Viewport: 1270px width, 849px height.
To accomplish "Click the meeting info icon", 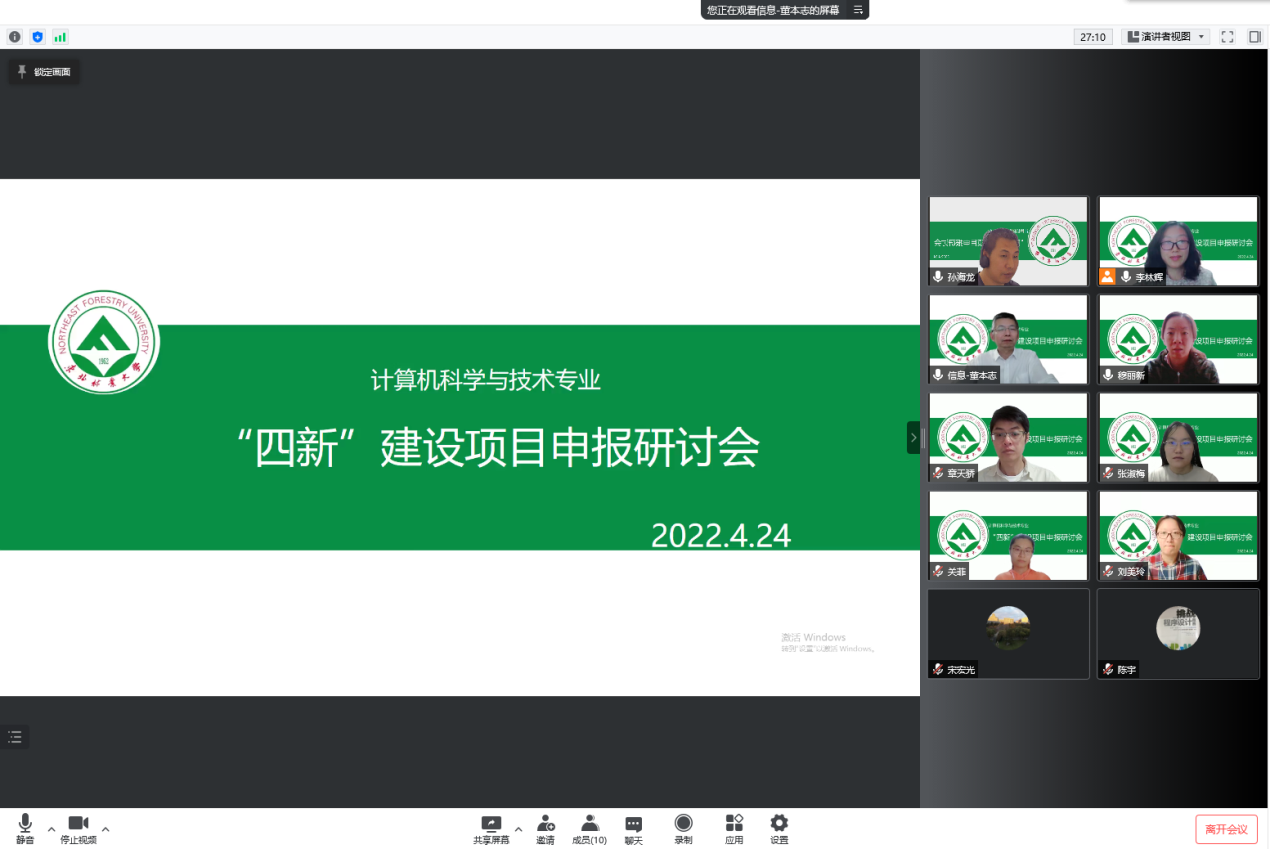I will coord(15,37).
